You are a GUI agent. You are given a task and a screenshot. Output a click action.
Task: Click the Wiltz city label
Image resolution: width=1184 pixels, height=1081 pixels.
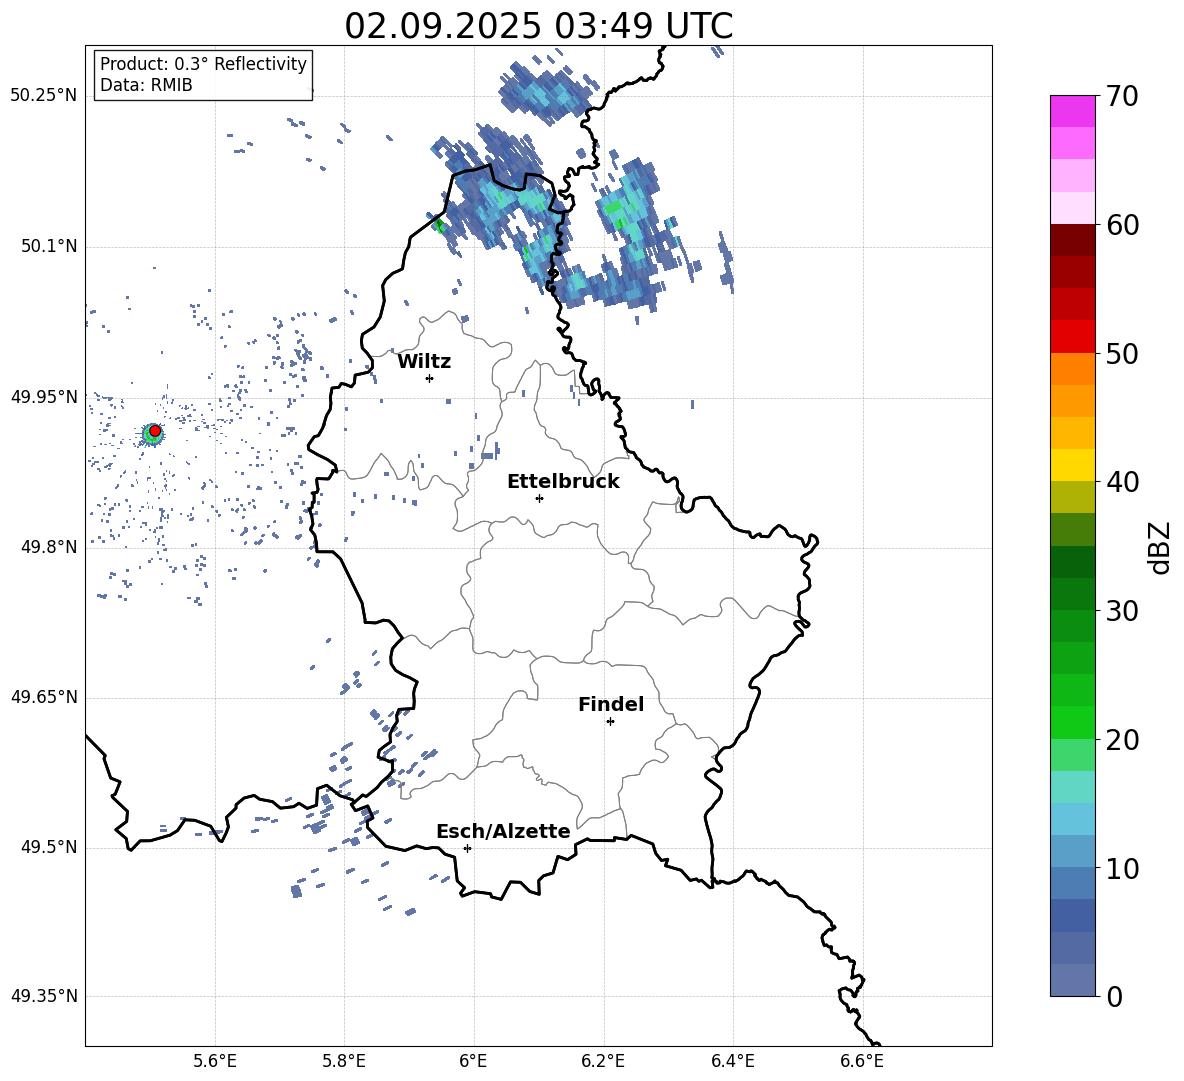[x=424, y=362]
